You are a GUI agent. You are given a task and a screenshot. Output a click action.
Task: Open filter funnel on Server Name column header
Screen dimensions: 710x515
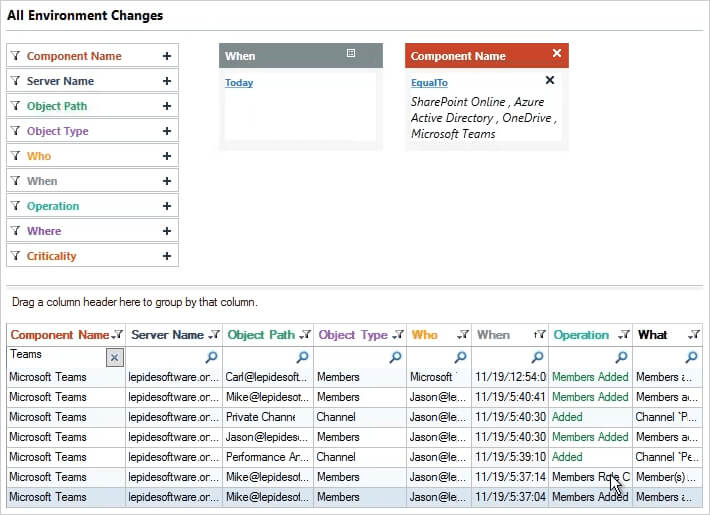click(x=215, y=335)
